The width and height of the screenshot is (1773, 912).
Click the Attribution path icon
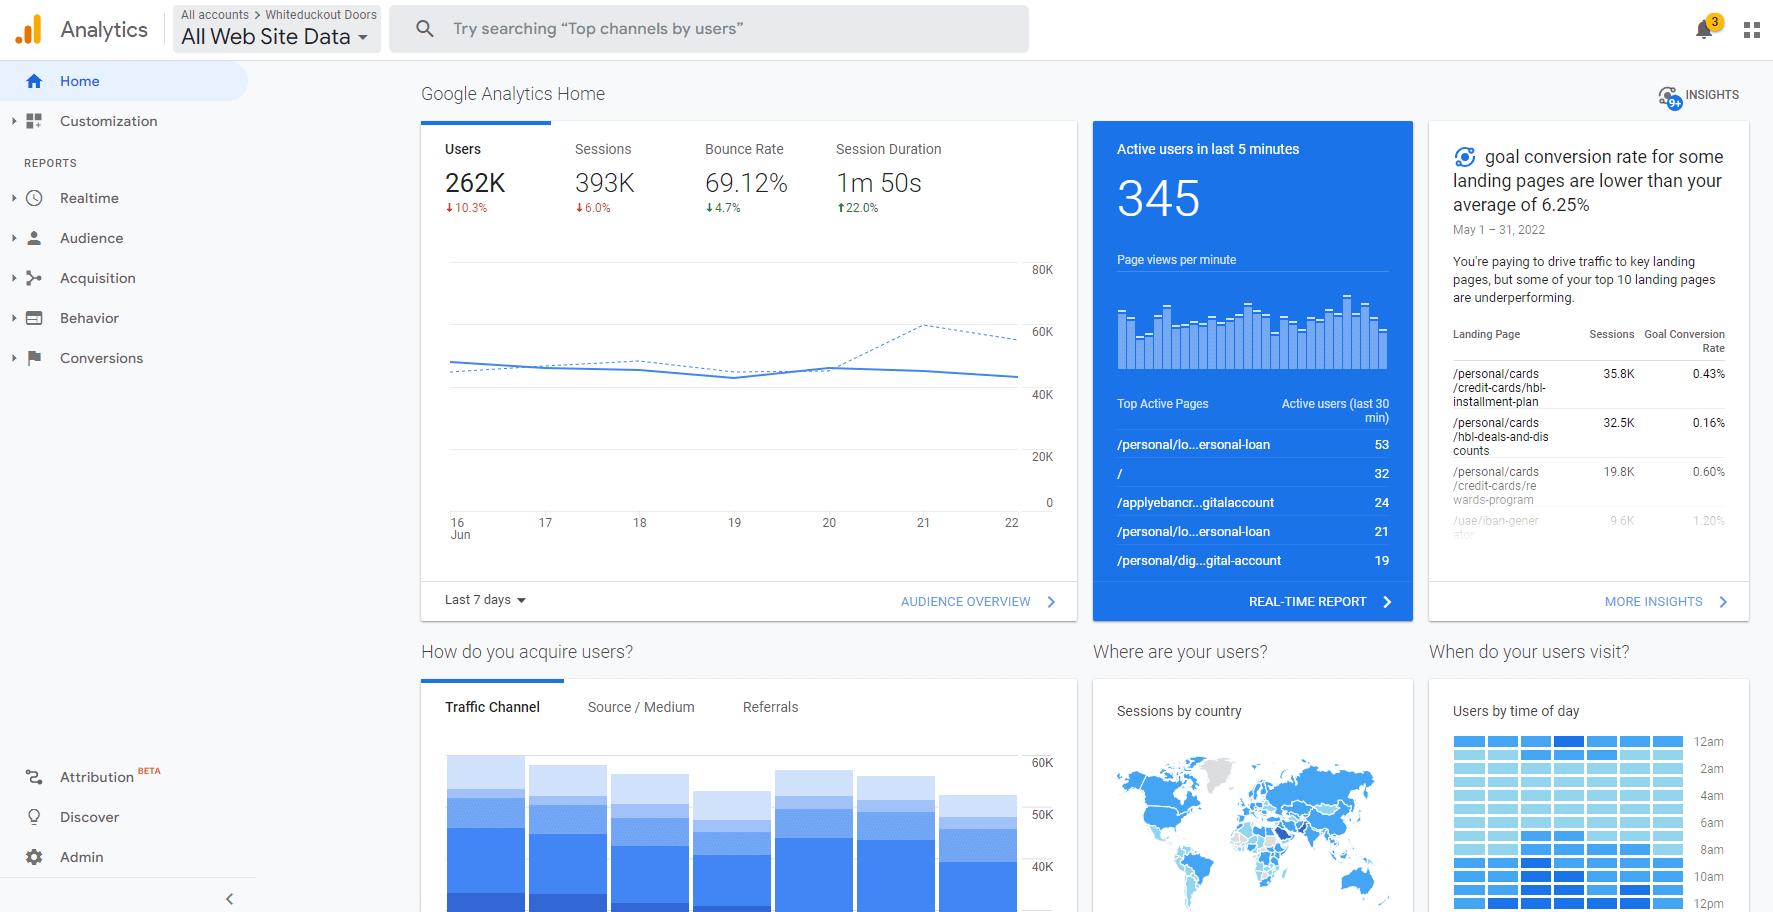[34, 777]
